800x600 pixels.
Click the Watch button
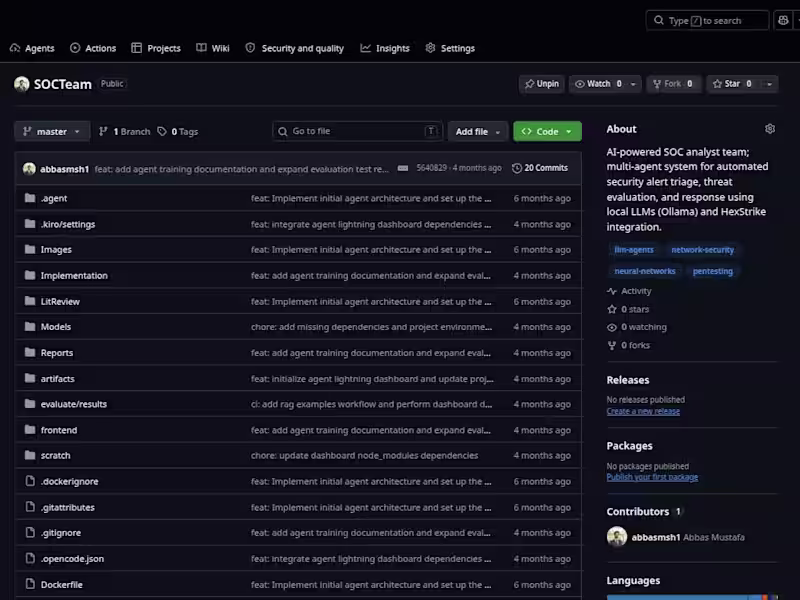[x=598, y=84]
